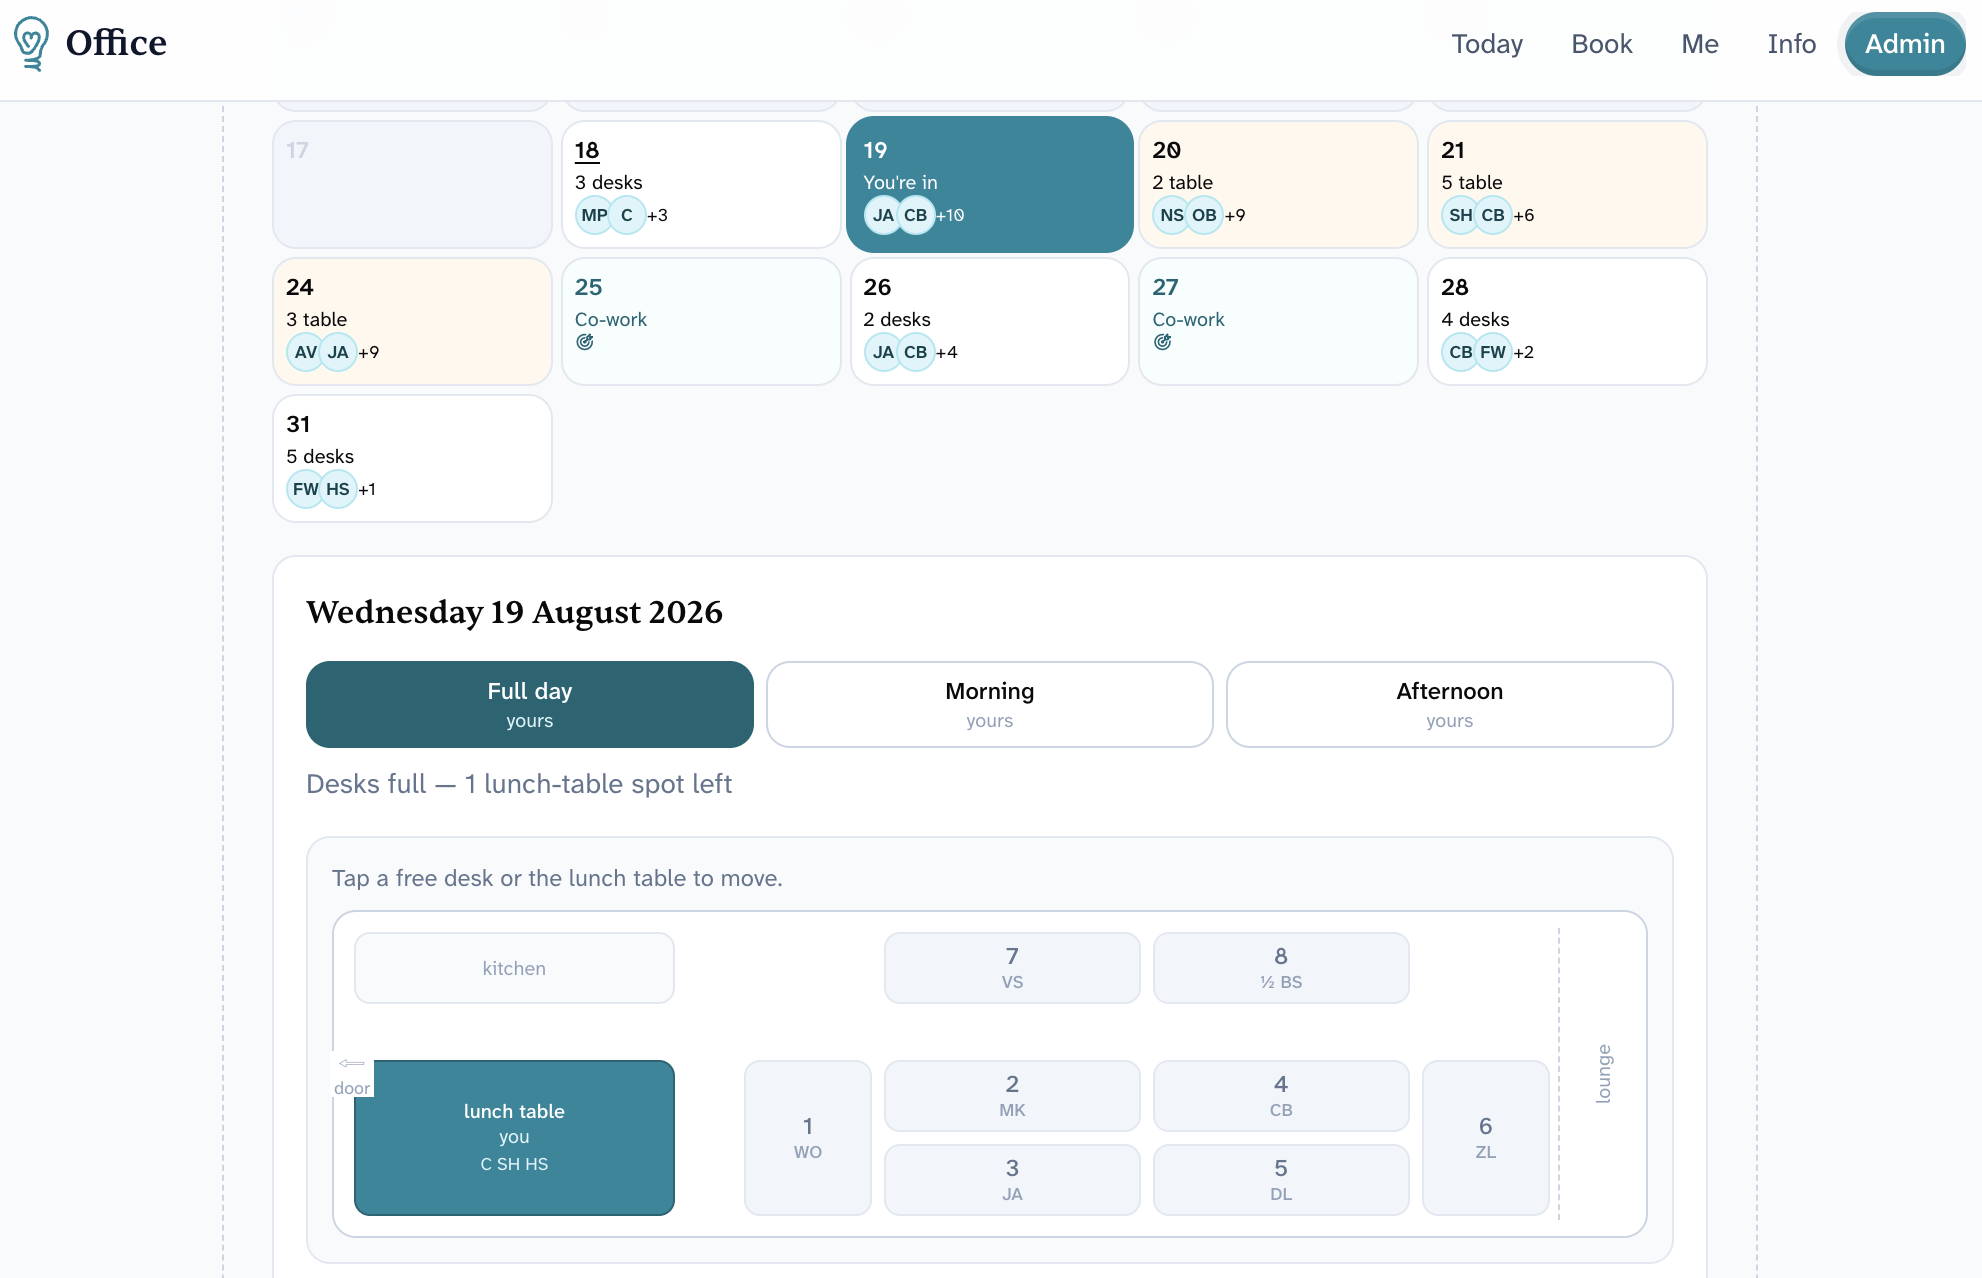Open the Admin section

[x=1905, y=44]
